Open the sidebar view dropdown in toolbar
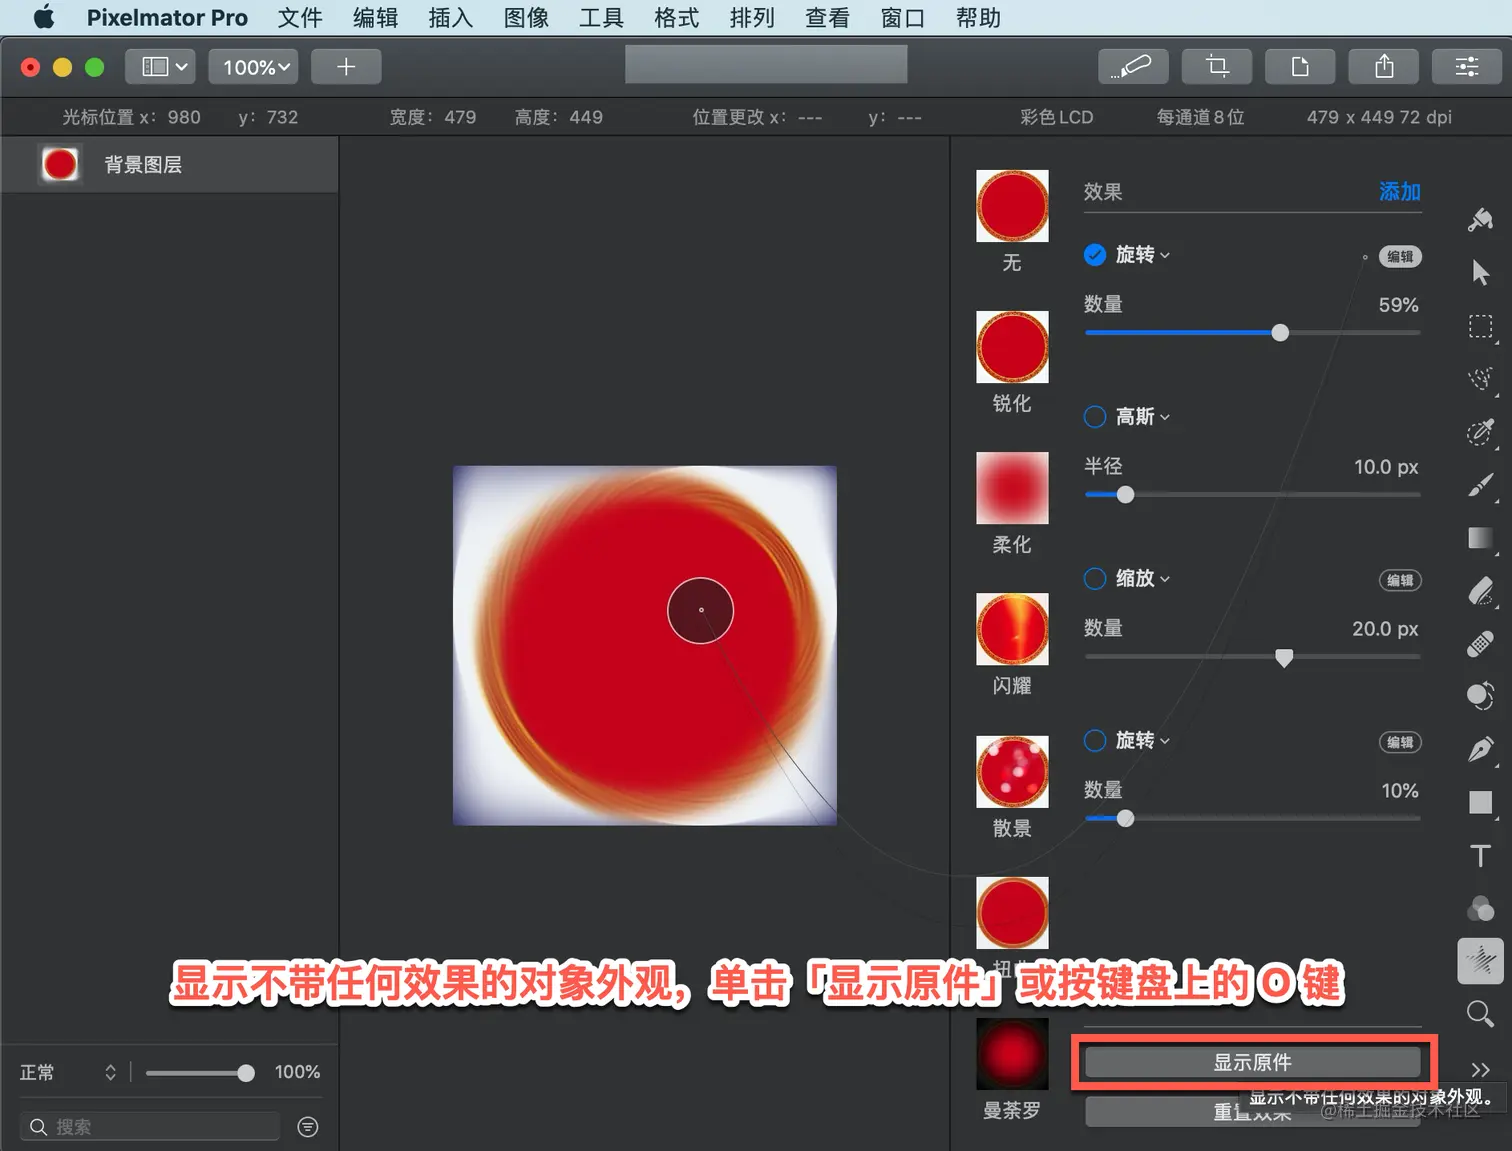1512x1151 pixels. tap(161, 67)
